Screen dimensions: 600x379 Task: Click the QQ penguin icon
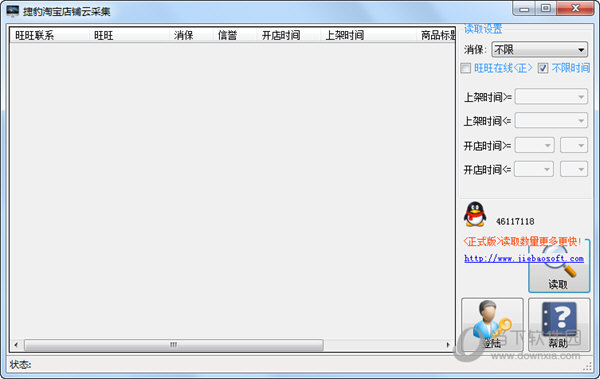[475, 214]
